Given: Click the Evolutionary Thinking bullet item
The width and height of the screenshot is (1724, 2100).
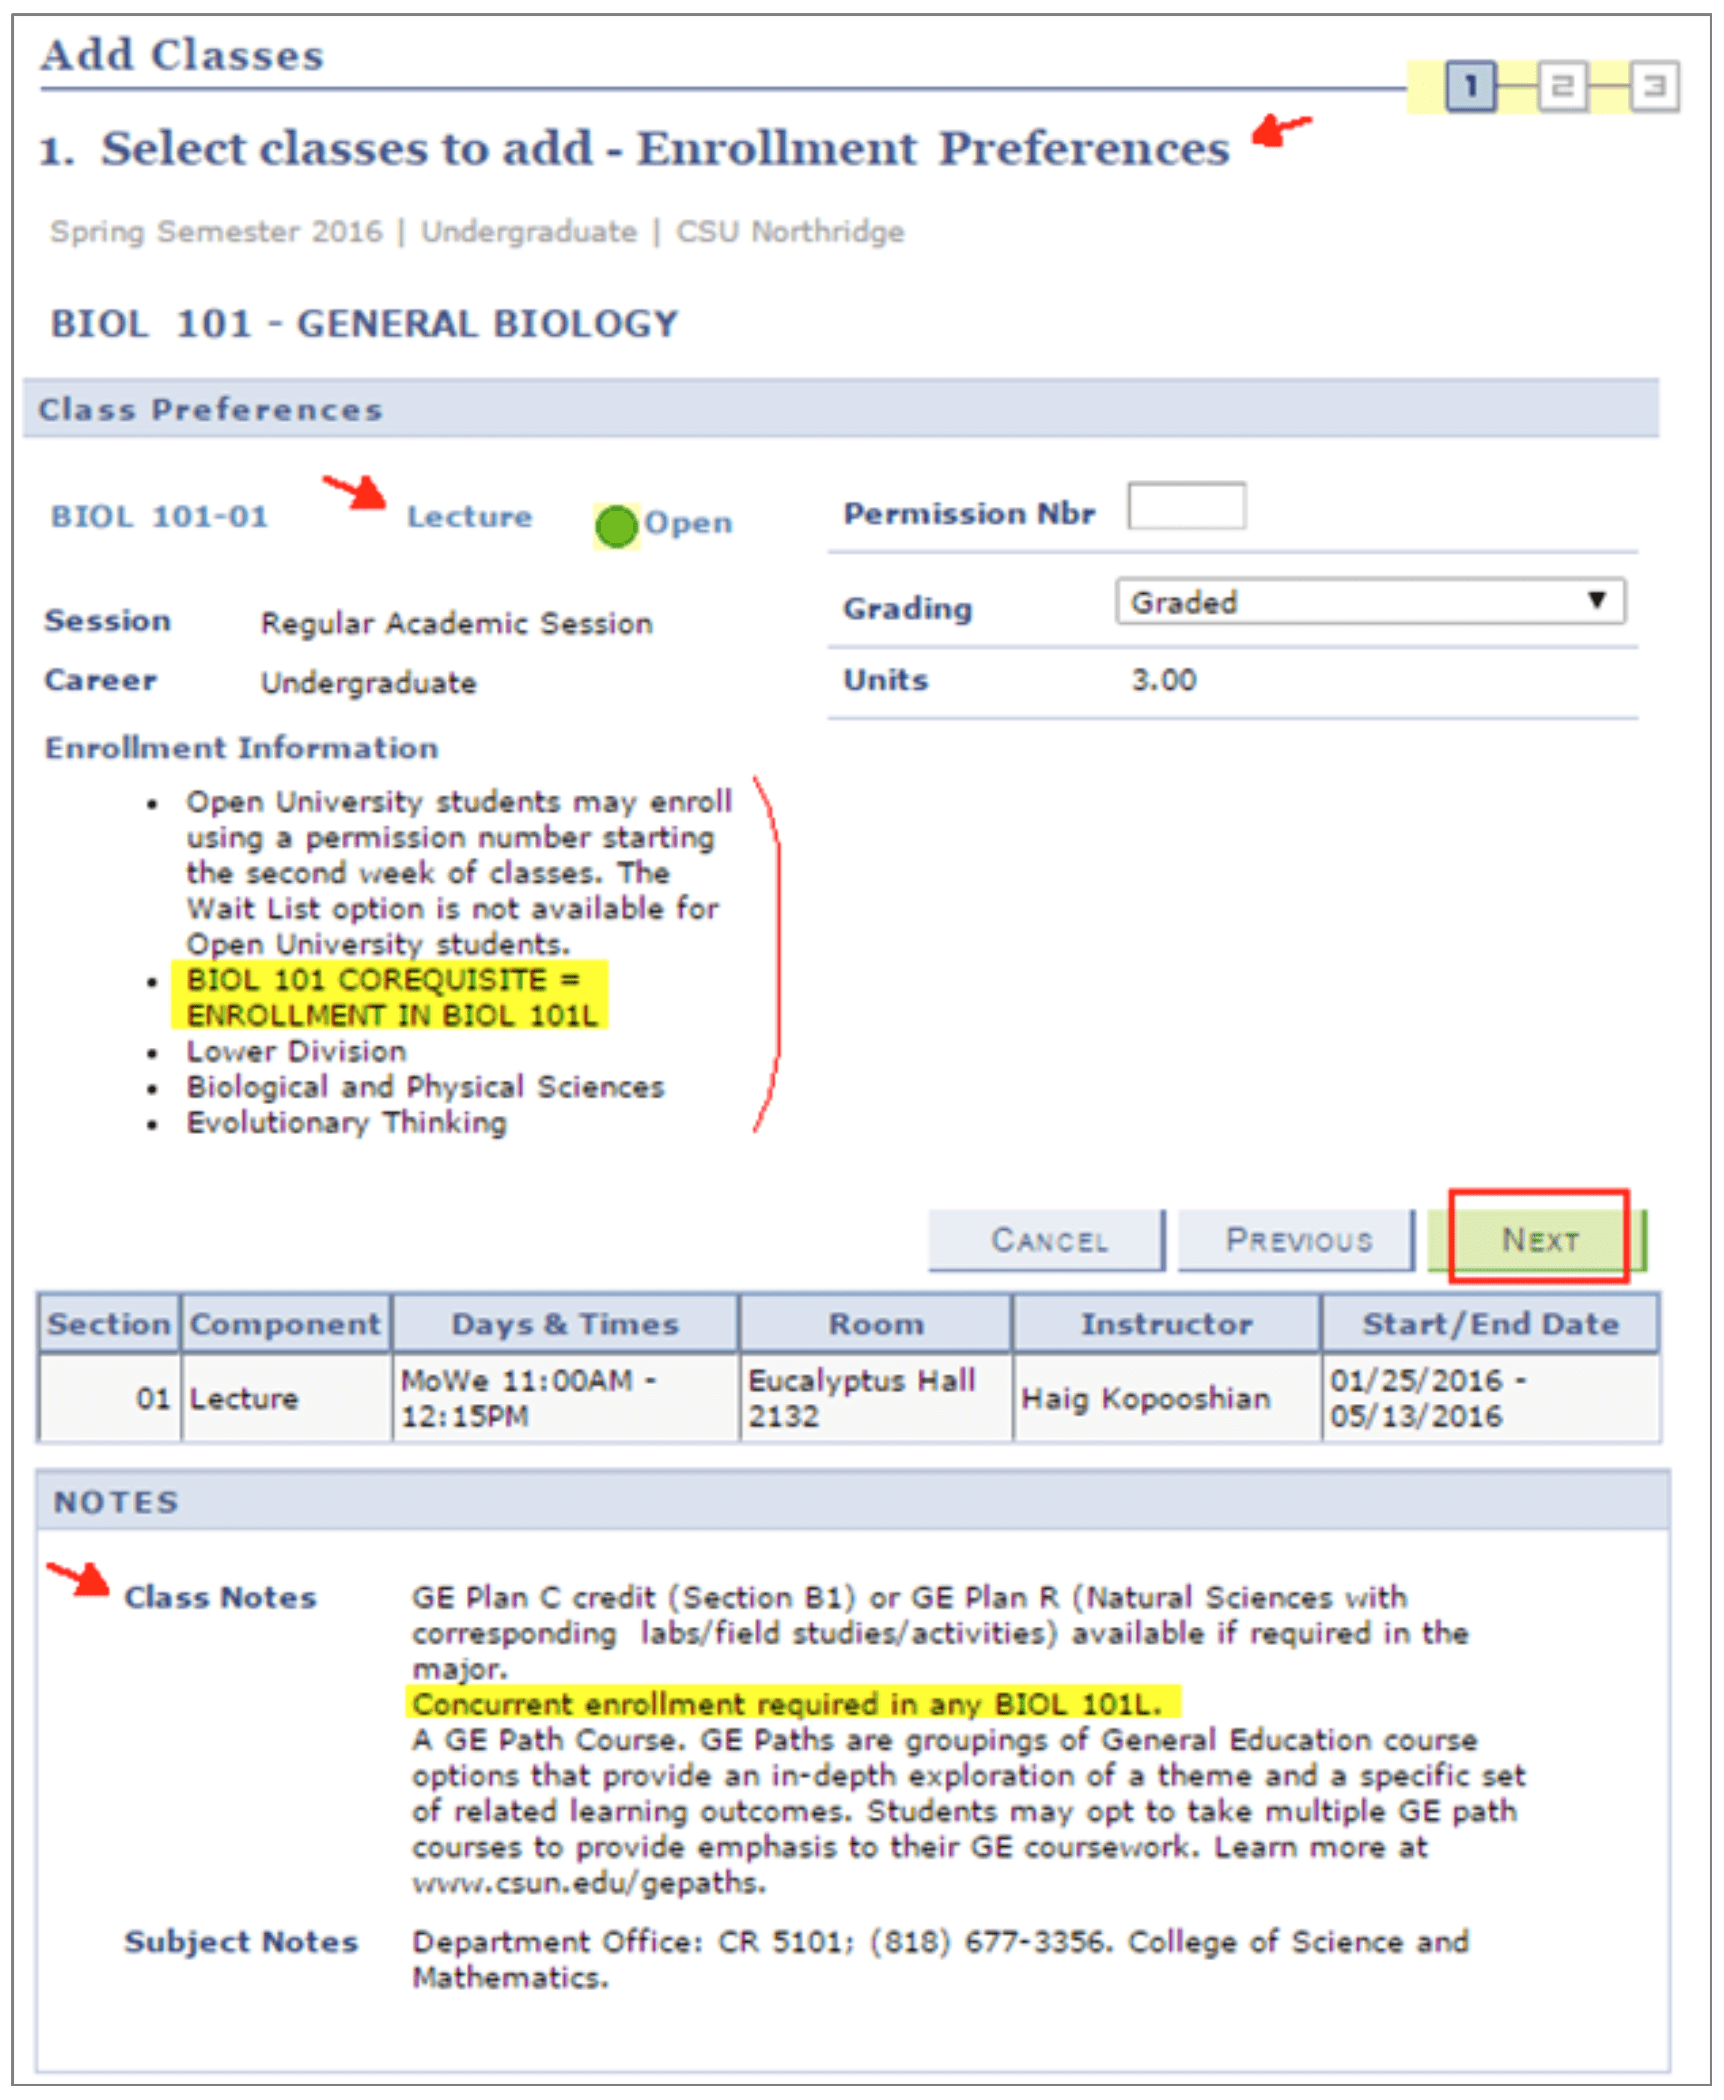Looking at the screenshot, I should pyautogui.click(x=347, y=1123).
